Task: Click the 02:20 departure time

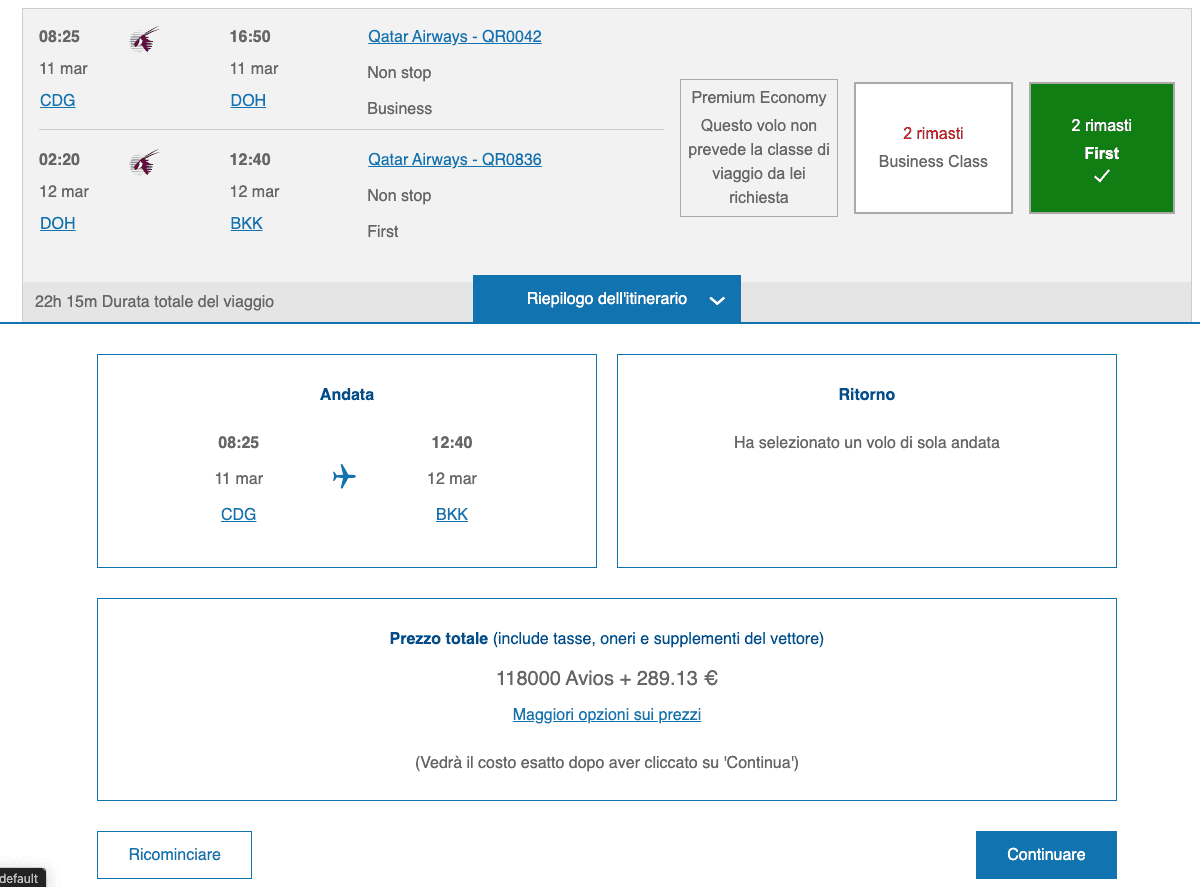Action: click(x=59, y=159)
